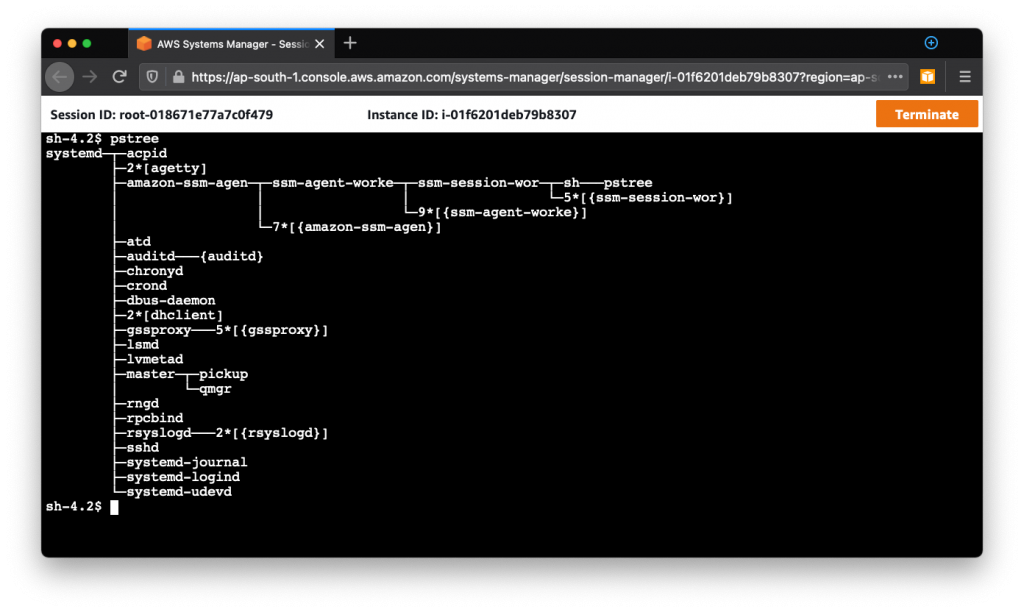
Task: Click the orange container extension icon
Action: [x=927, y=77]
